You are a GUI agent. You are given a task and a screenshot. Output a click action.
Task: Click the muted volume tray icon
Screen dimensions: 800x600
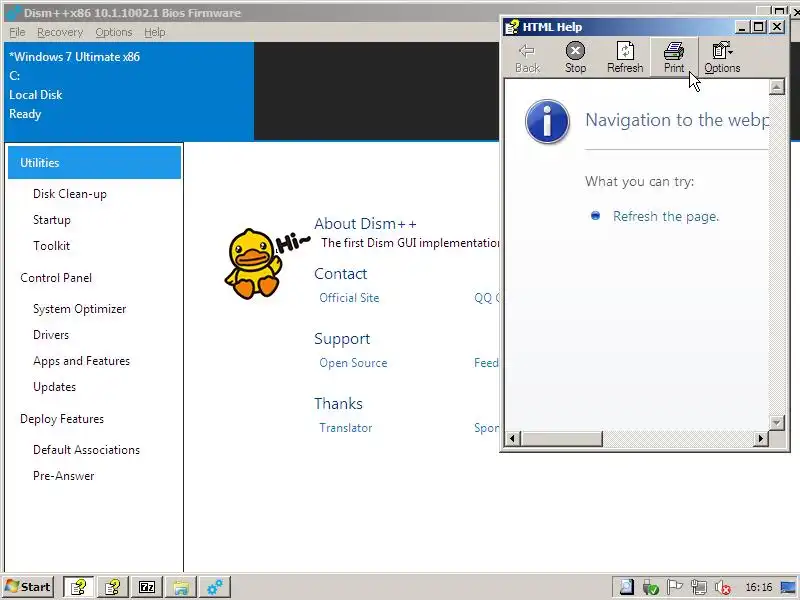click(x=722, y=587)
